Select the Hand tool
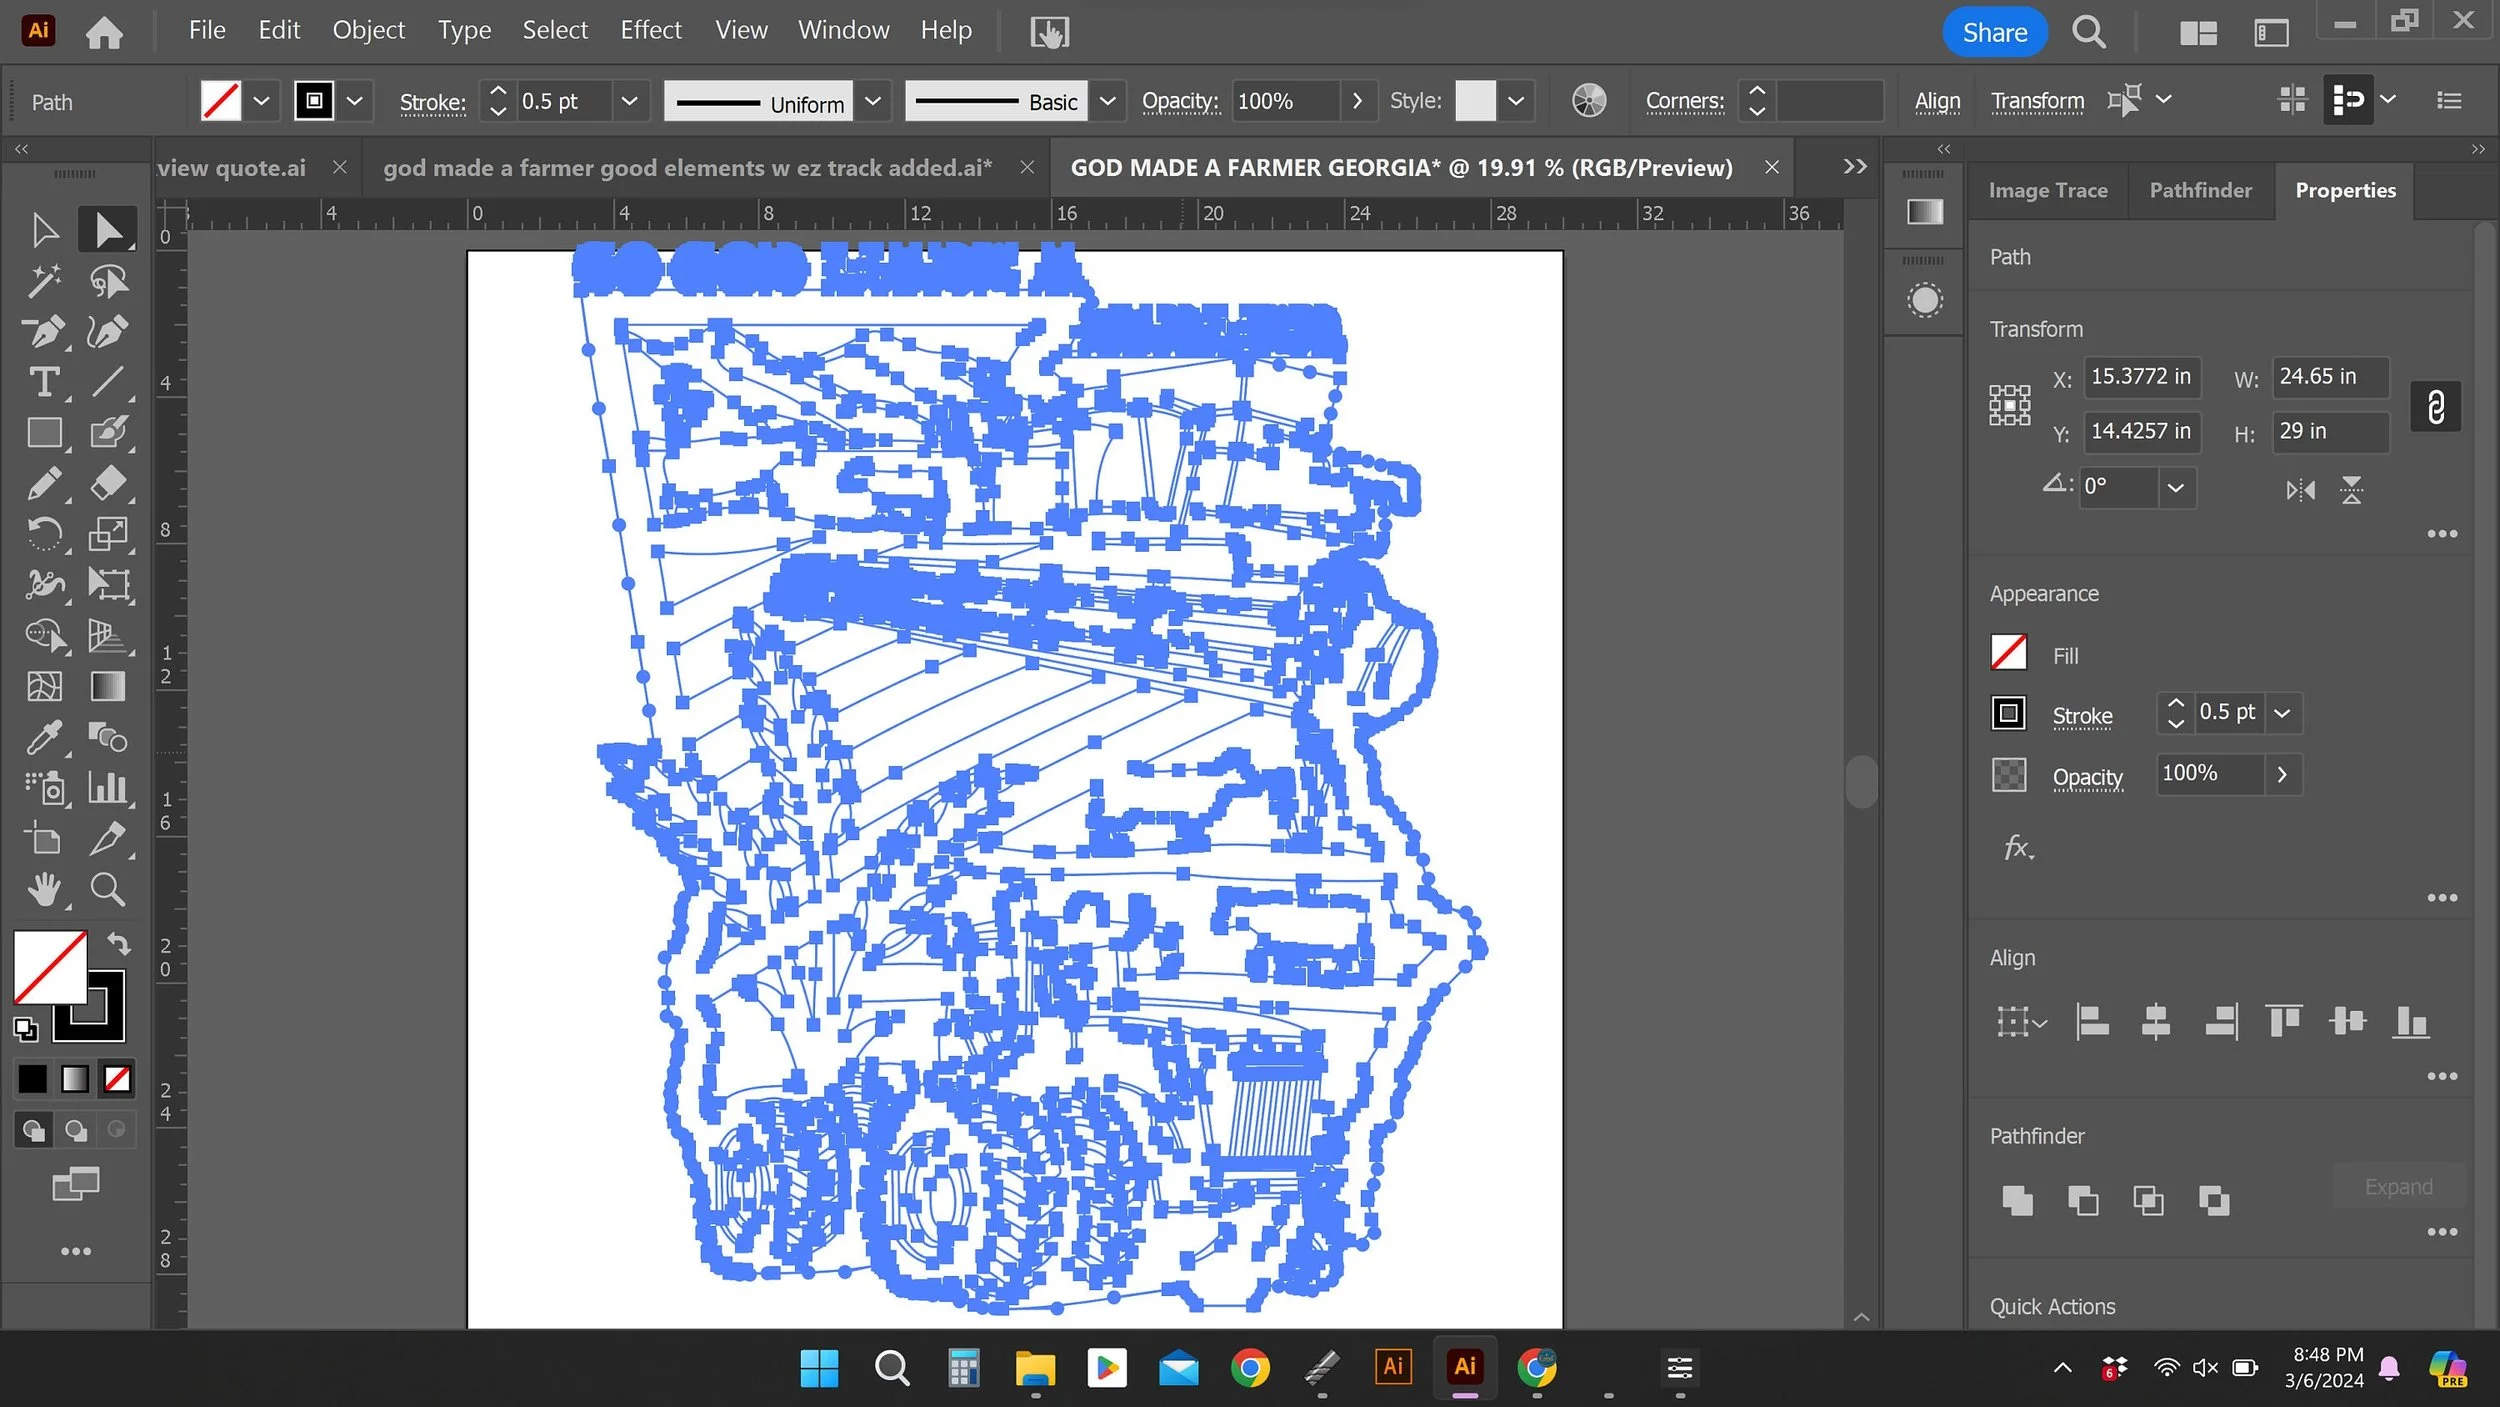 pos(43,889)
